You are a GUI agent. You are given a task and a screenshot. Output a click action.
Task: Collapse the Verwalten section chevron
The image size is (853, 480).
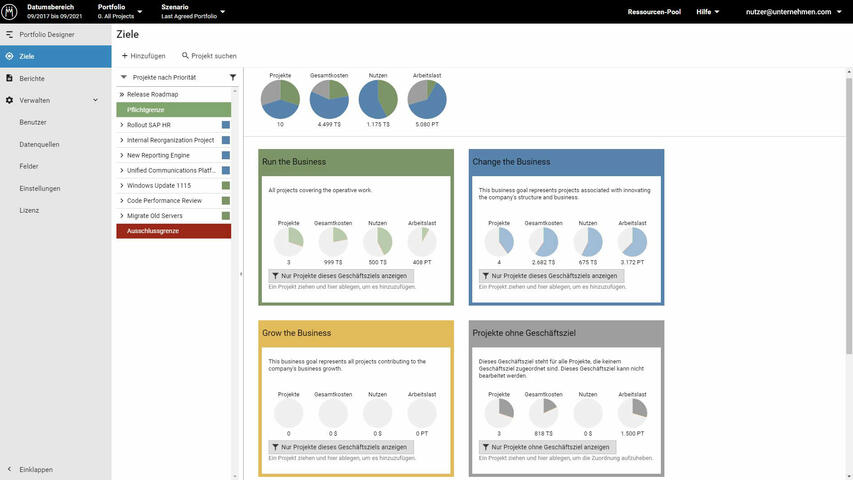click(x=96, y=100)
